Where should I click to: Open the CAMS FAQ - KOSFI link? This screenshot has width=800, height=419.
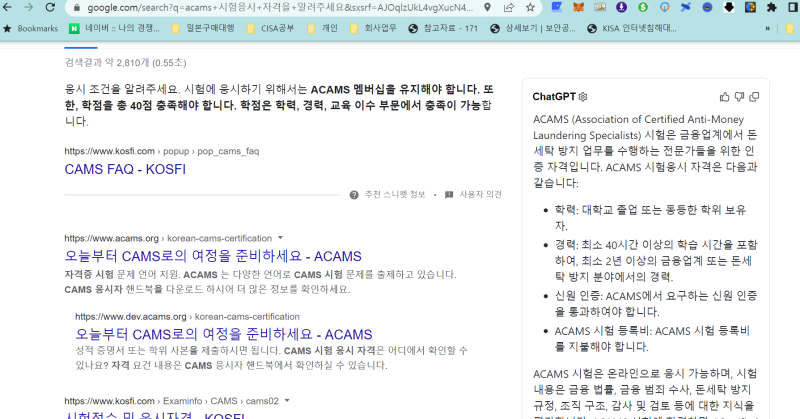tap(125, 169)
